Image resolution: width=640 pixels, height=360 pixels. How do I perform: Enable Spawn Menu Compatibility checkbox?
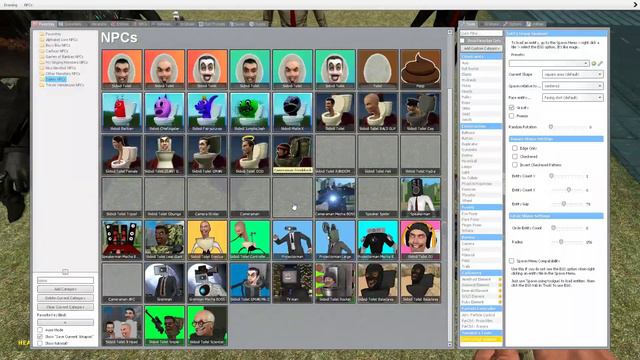[511, 260]
